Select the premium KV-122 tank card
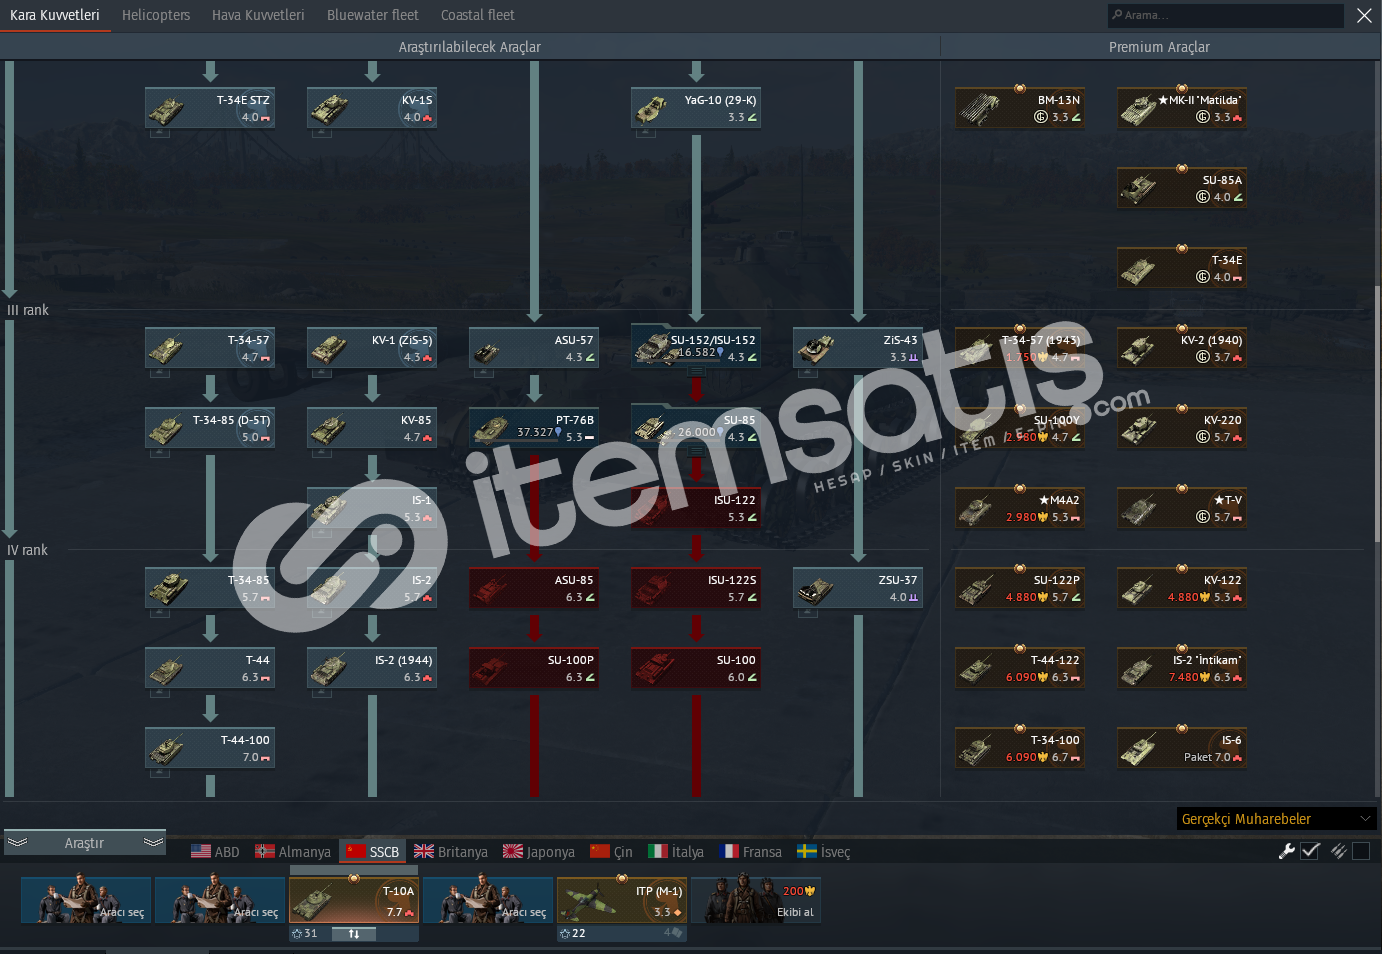This screenshot has width=1382, height=954. tap(1182, 588)
